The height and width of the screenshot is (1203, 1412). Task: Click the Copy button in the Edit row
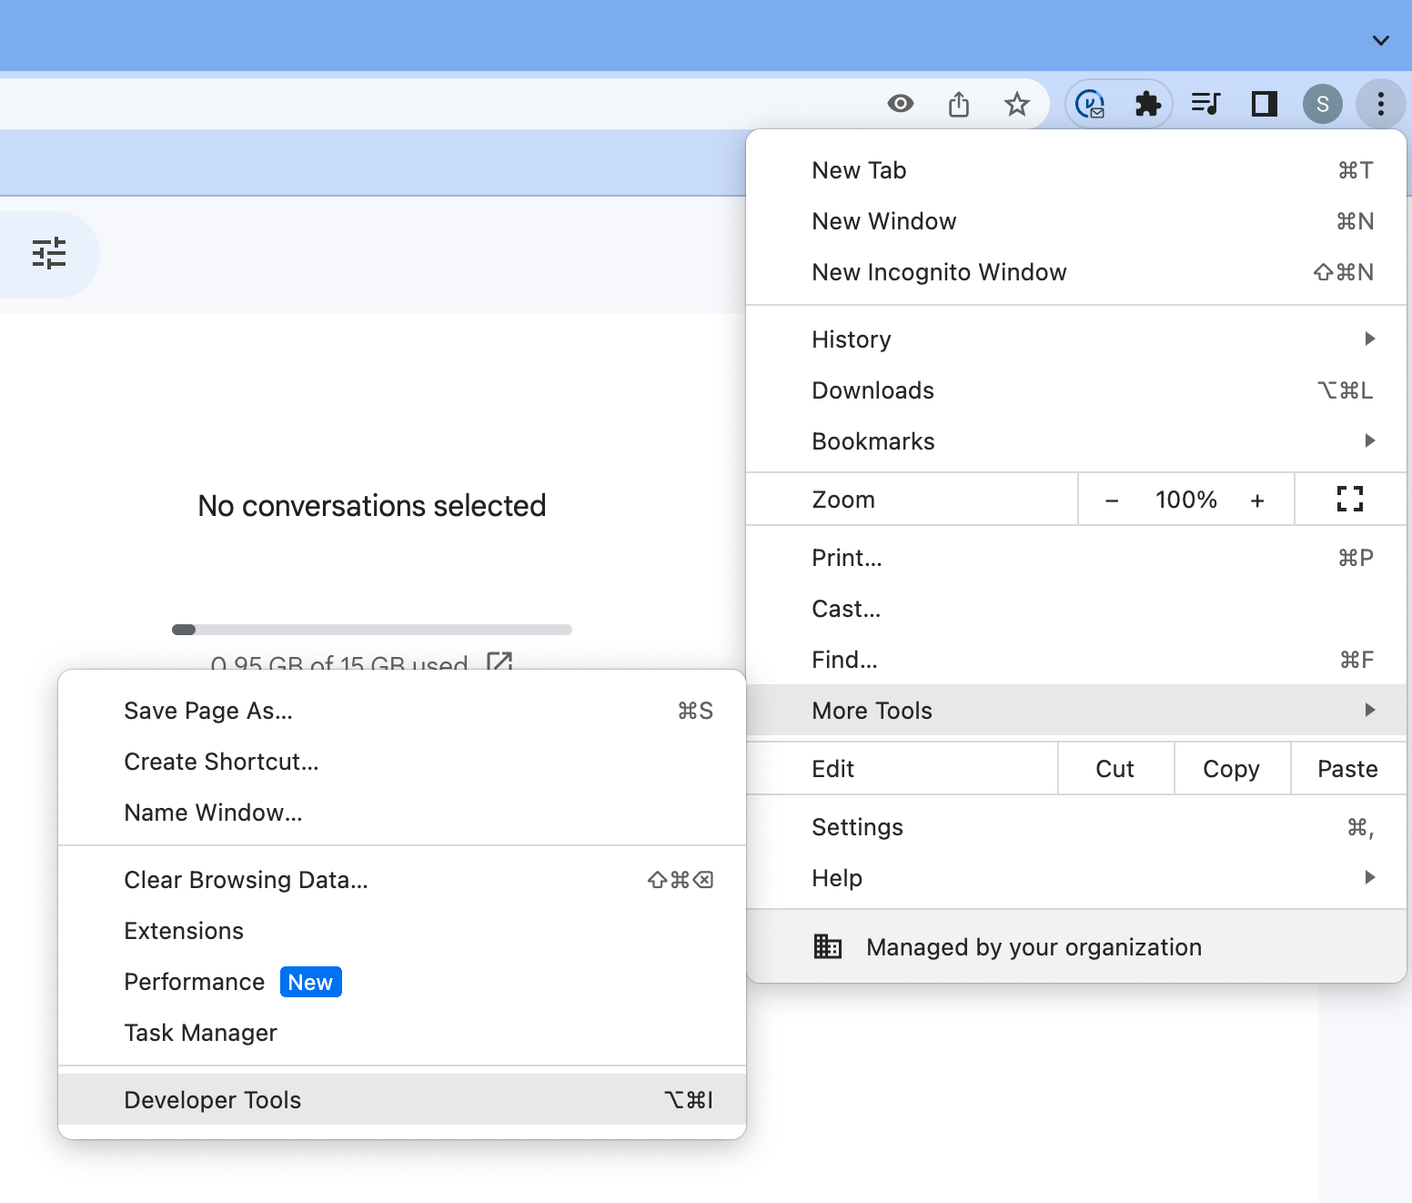click(1231, 768)
